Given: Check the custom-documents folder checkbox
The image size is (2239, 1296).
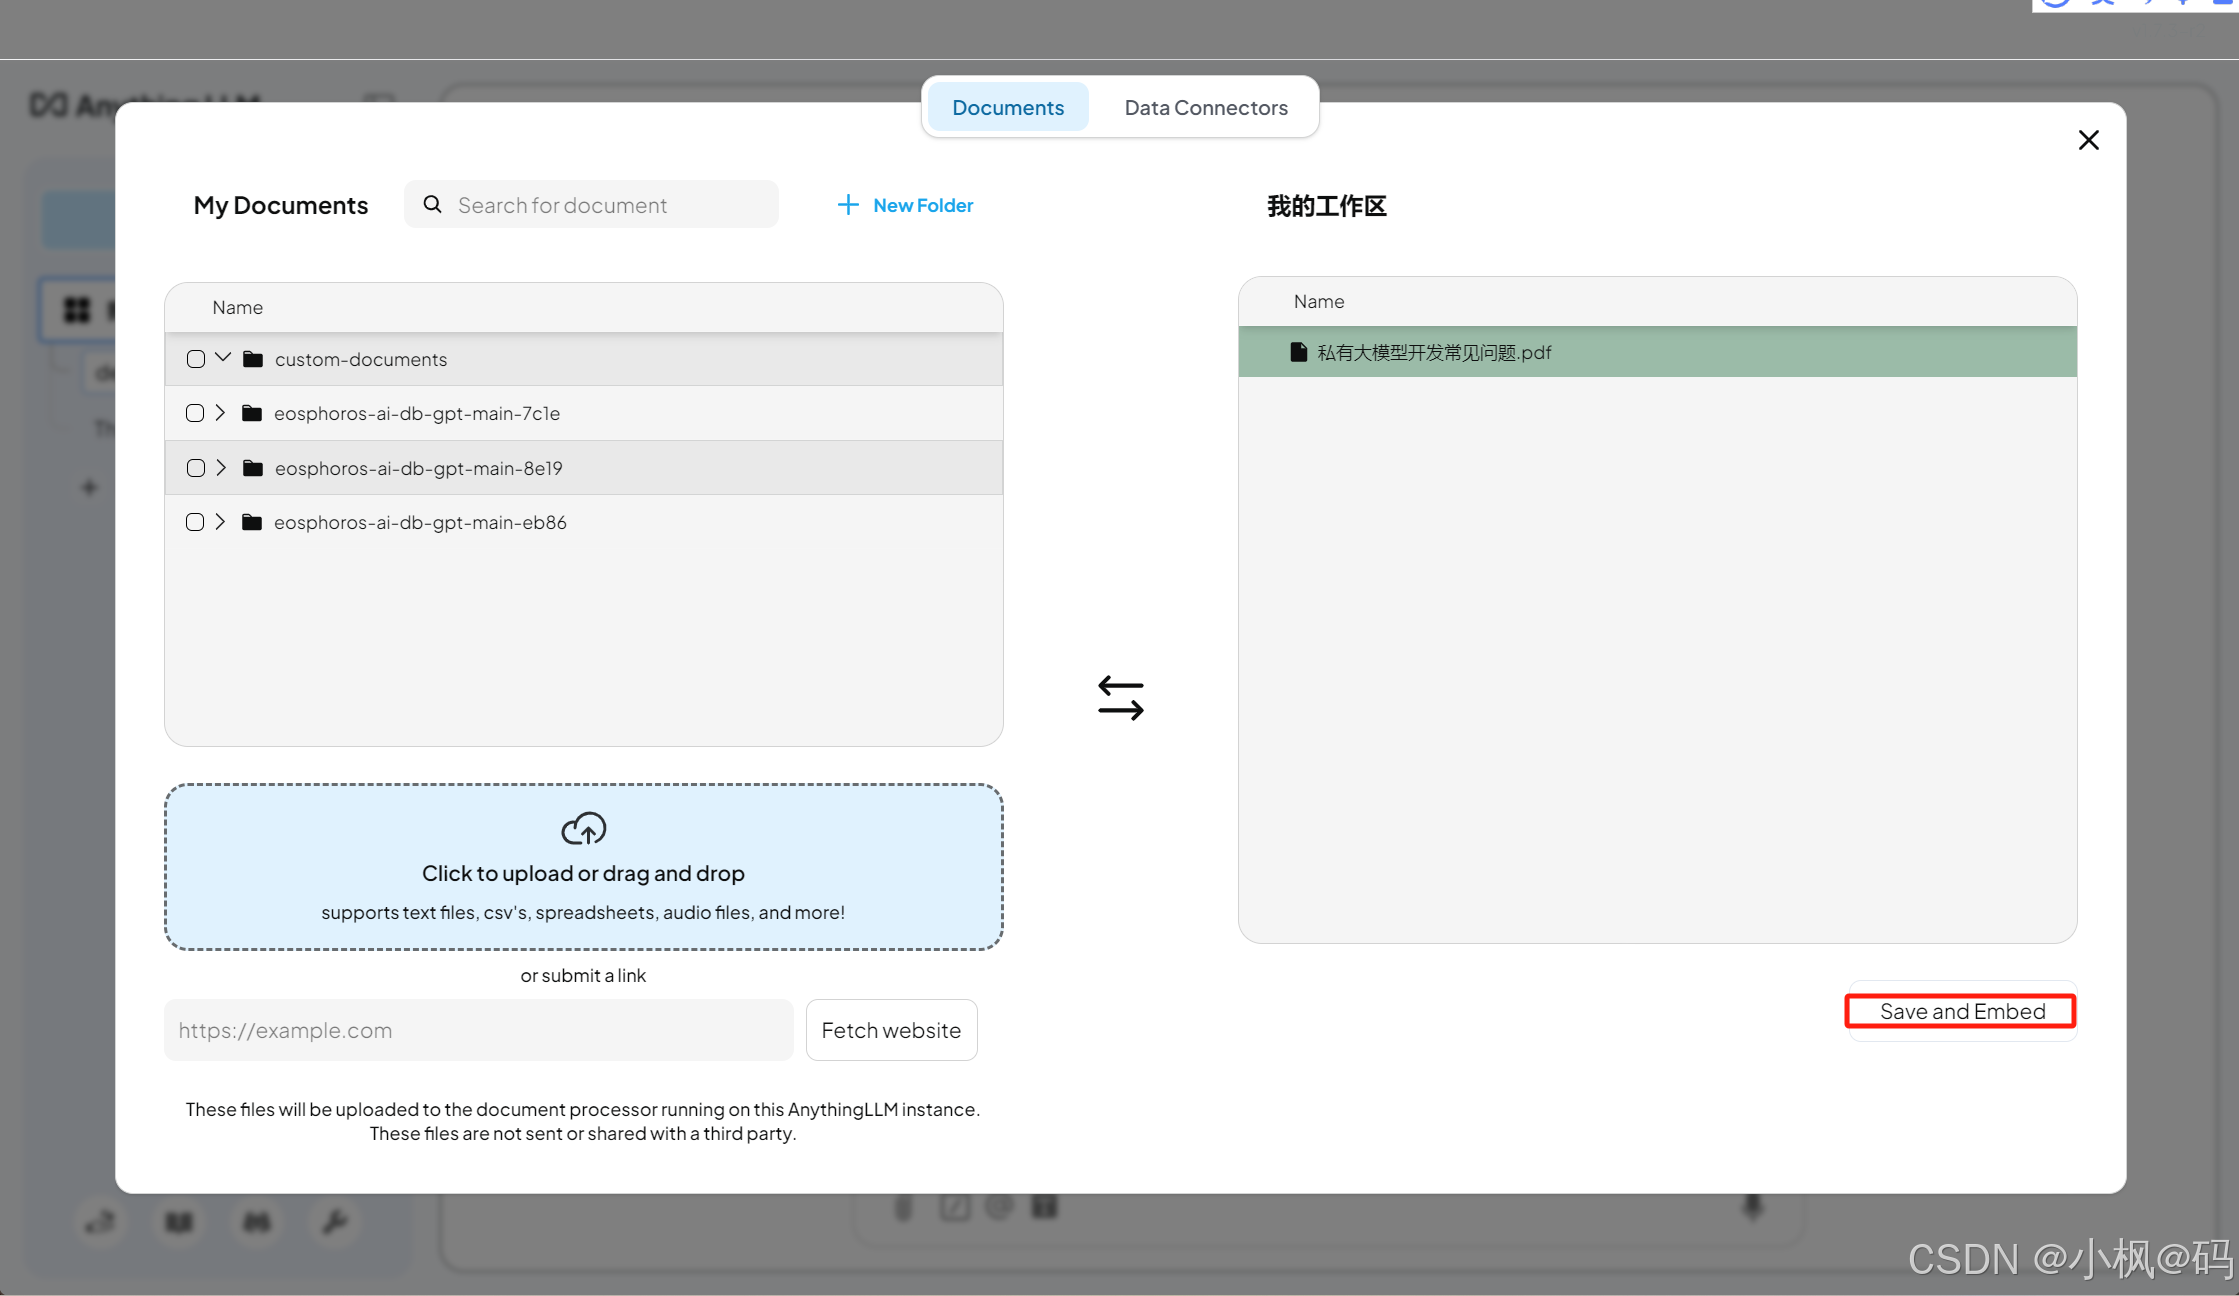Looking at the screenshot, I should 196,359.
